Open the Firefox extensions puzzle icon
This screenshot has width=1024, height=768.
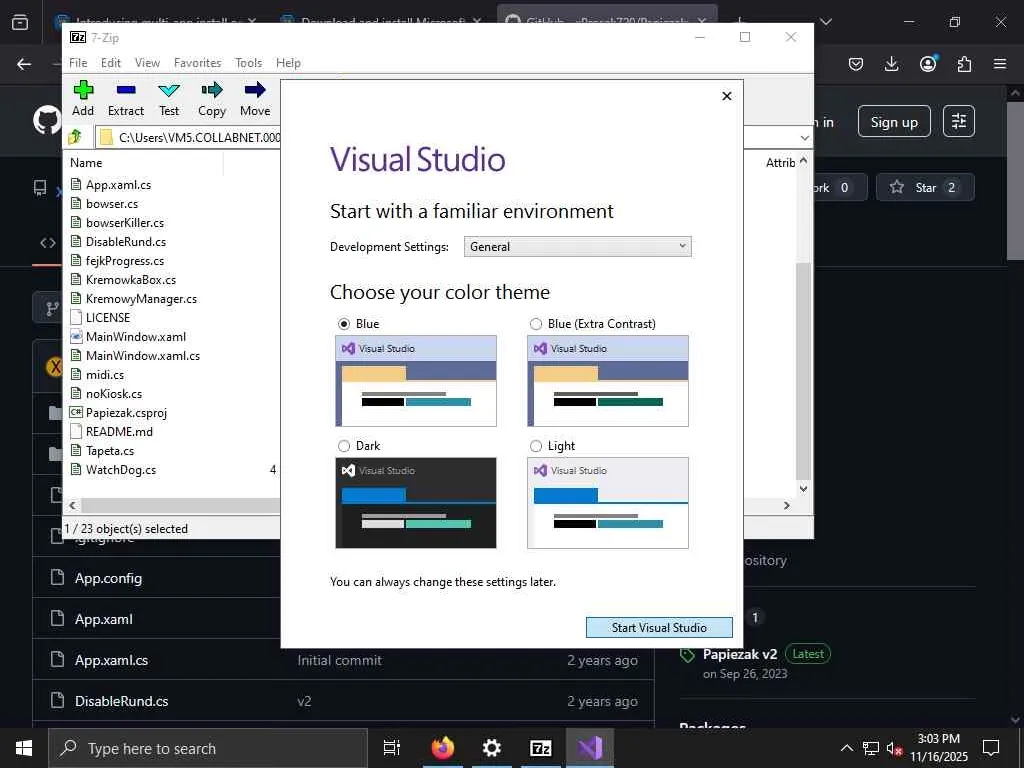[964, 64]
